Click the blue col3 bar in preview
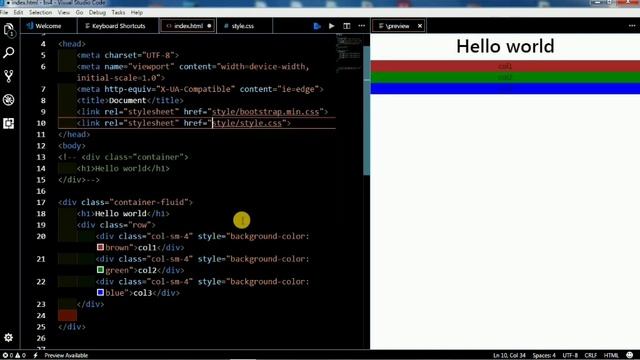The height and width of the screenshot is (360, 640). tap(505, 89)
